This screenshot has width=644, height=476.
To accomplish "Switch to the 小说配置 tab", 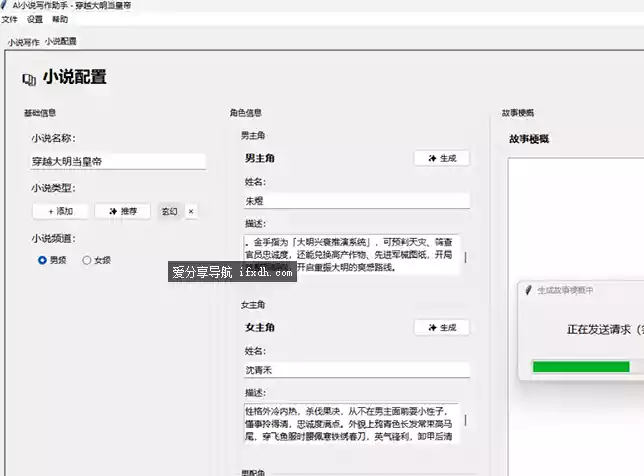I will tap(61, 41).
